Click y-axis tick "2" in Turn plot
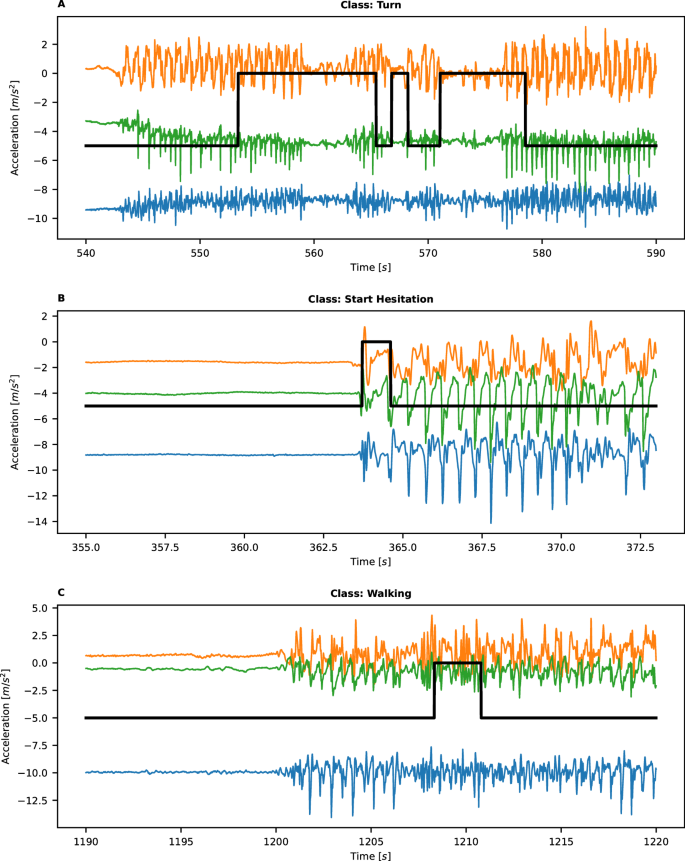This screenshot has width=685, height=861. pos(45,44)
